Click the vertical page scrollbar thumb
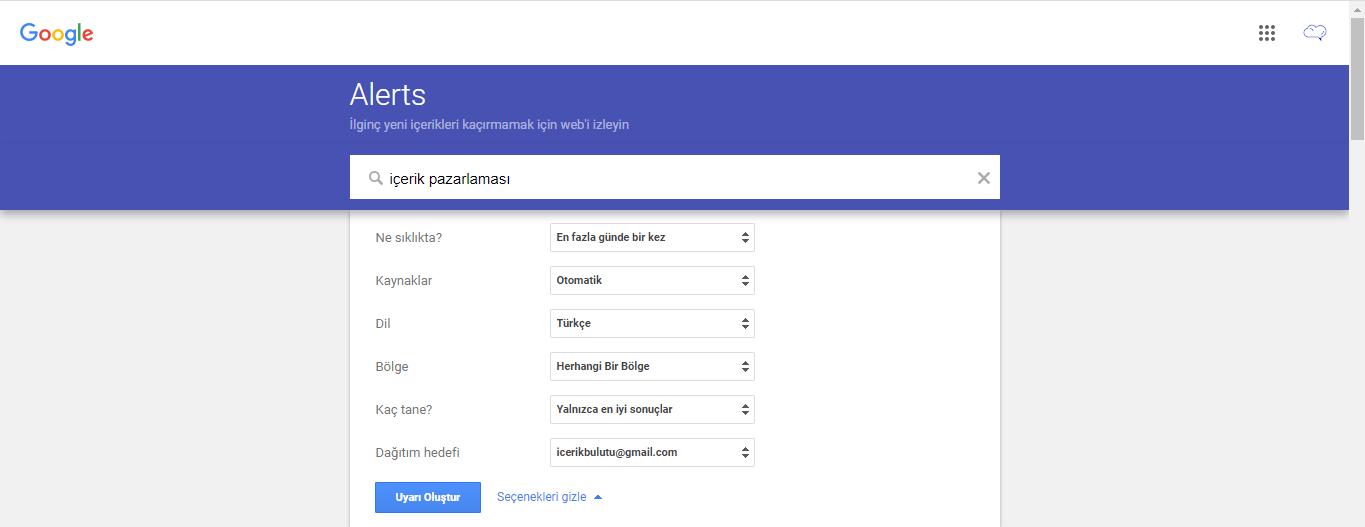1365x527 pixels. 1357,77
